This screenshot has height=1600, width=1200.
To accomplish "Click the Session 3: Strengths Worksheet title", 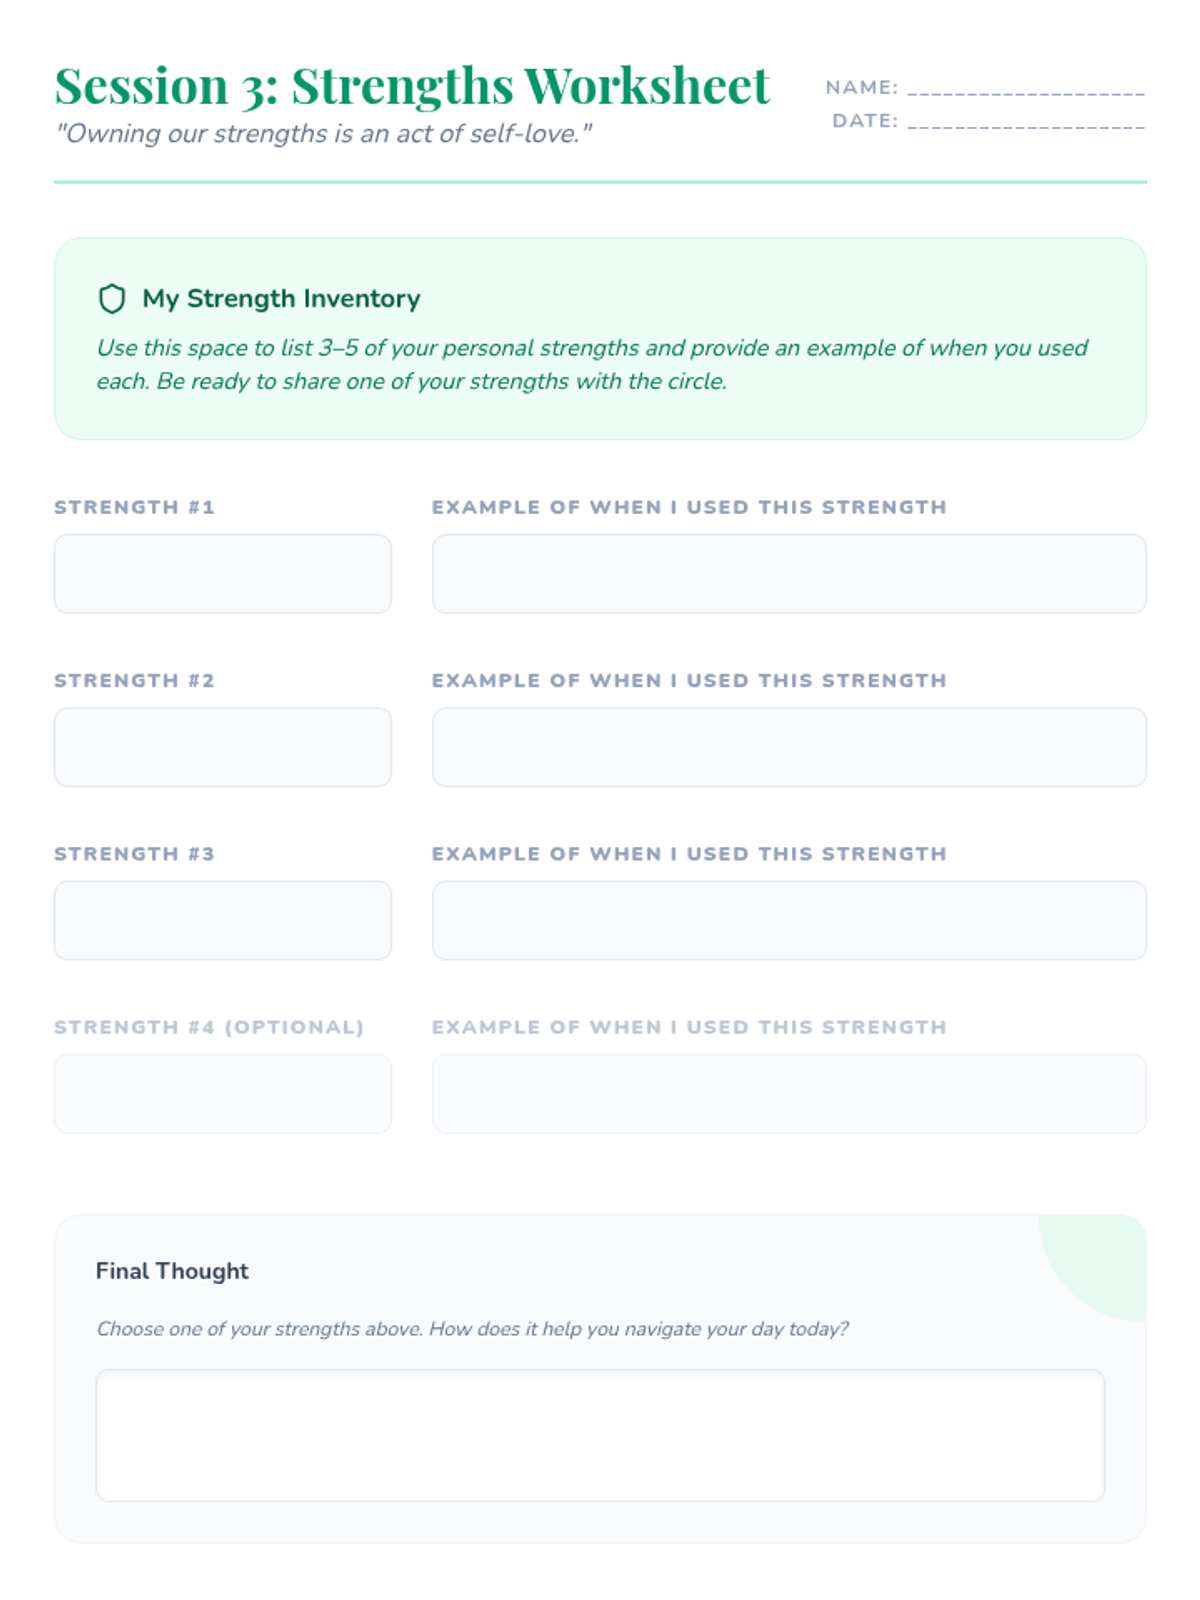I will tap(412, 85).
